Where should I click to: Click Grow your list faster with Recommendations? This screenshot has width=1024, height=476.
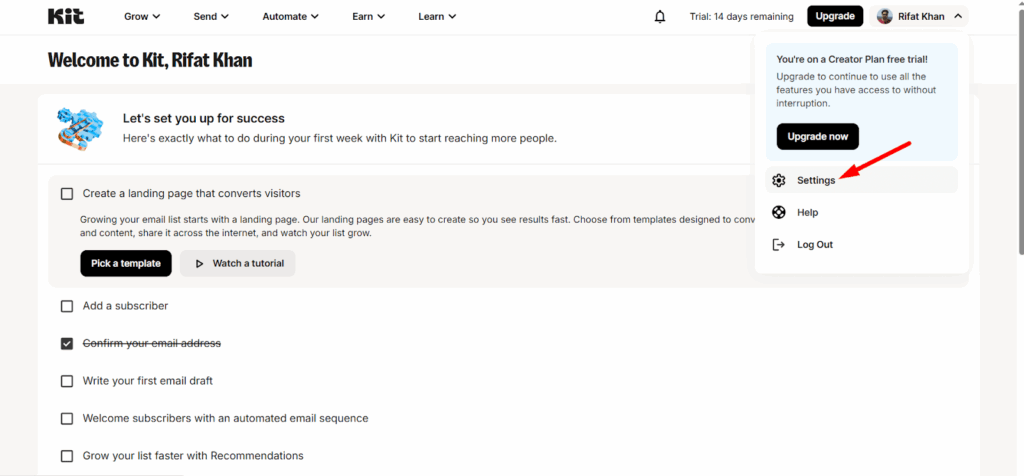[193, 456]
